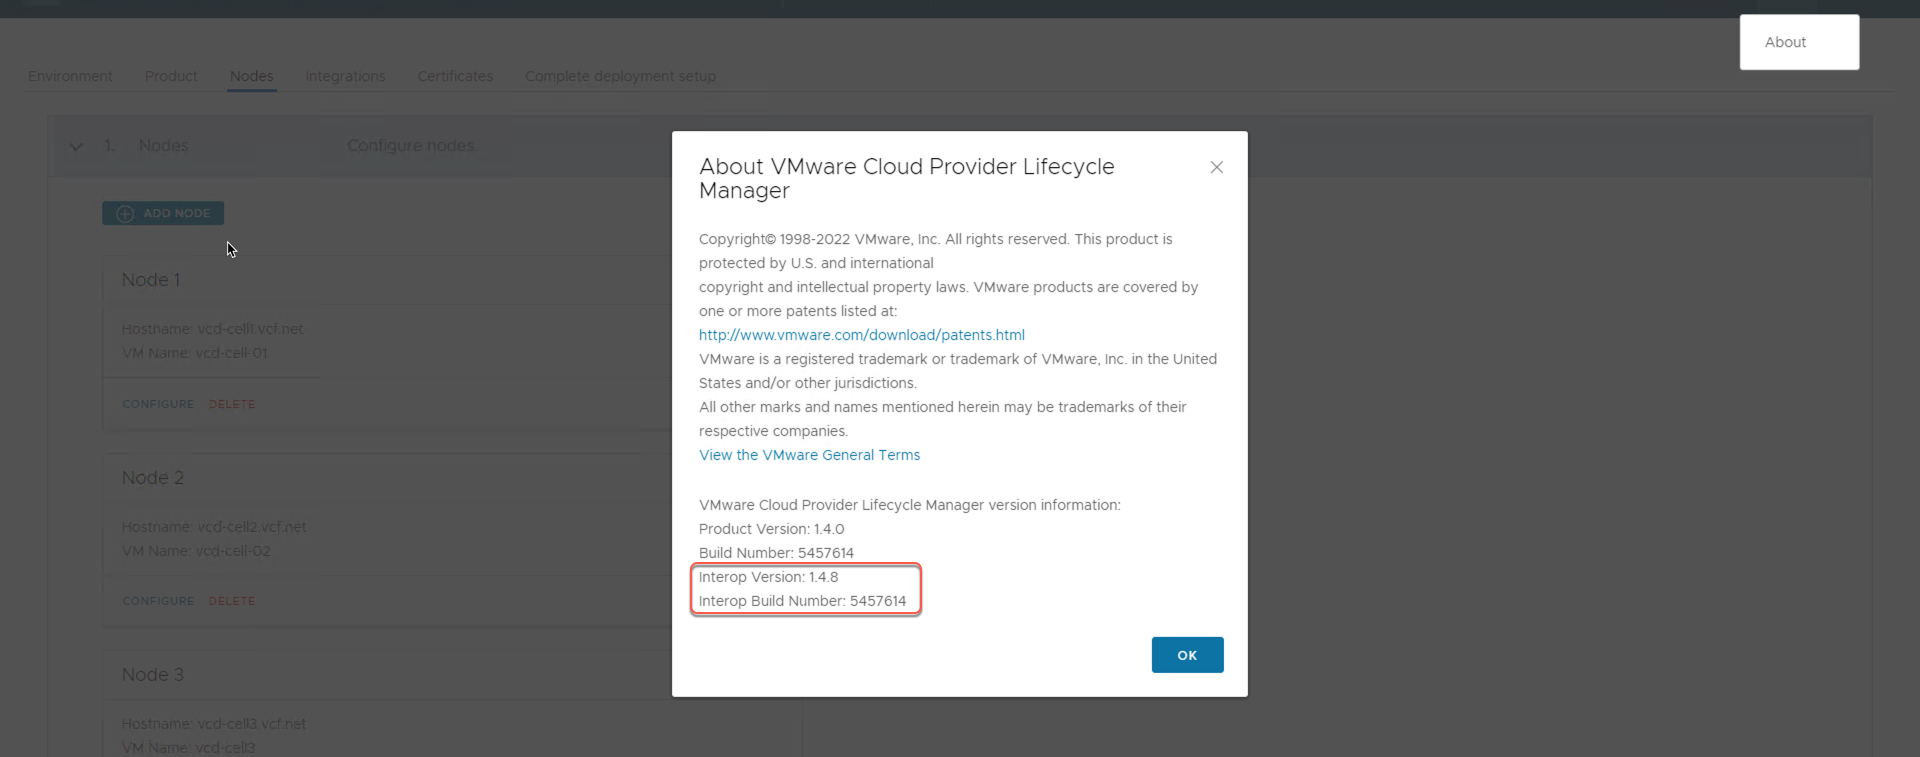Select the About menu entry

click(x=1785, y=42)
